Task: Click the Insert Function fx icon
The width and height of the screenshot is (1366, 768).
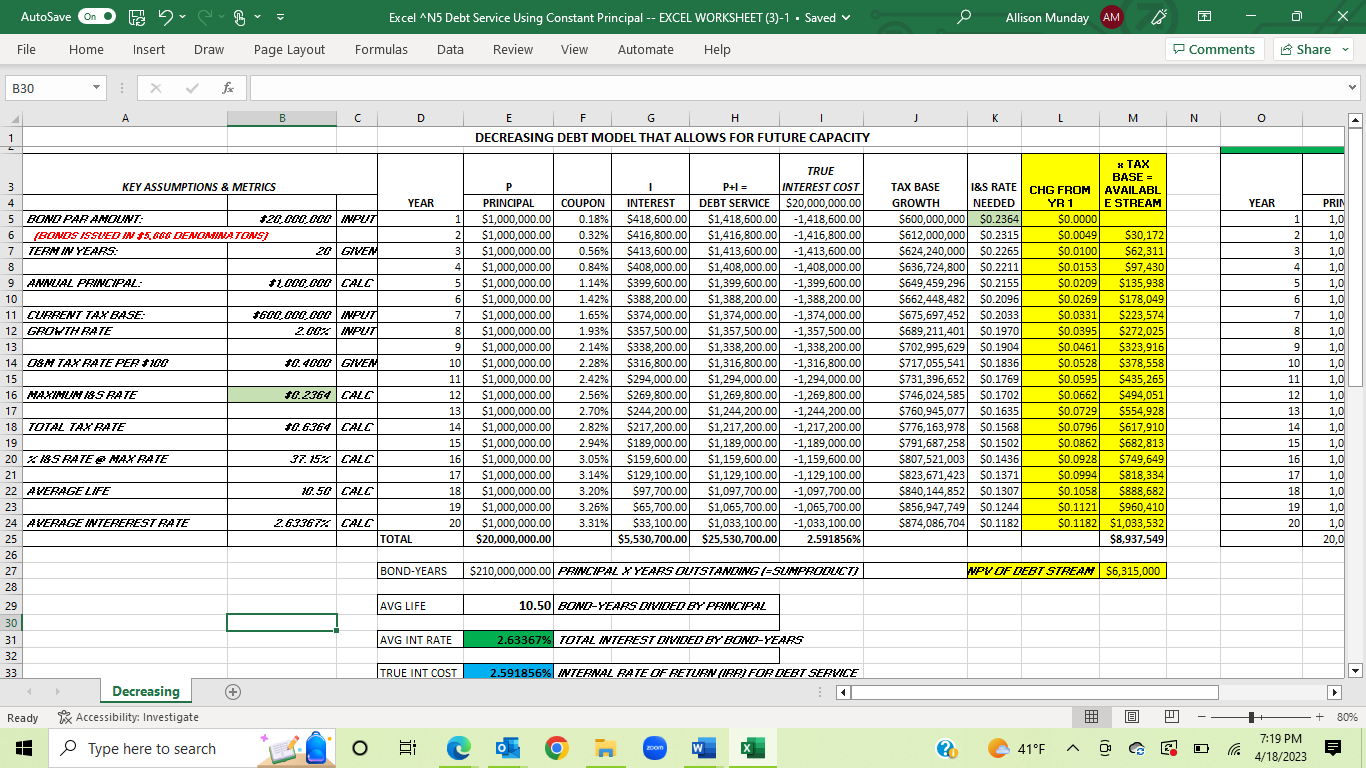Action: (x=228, y=88)
